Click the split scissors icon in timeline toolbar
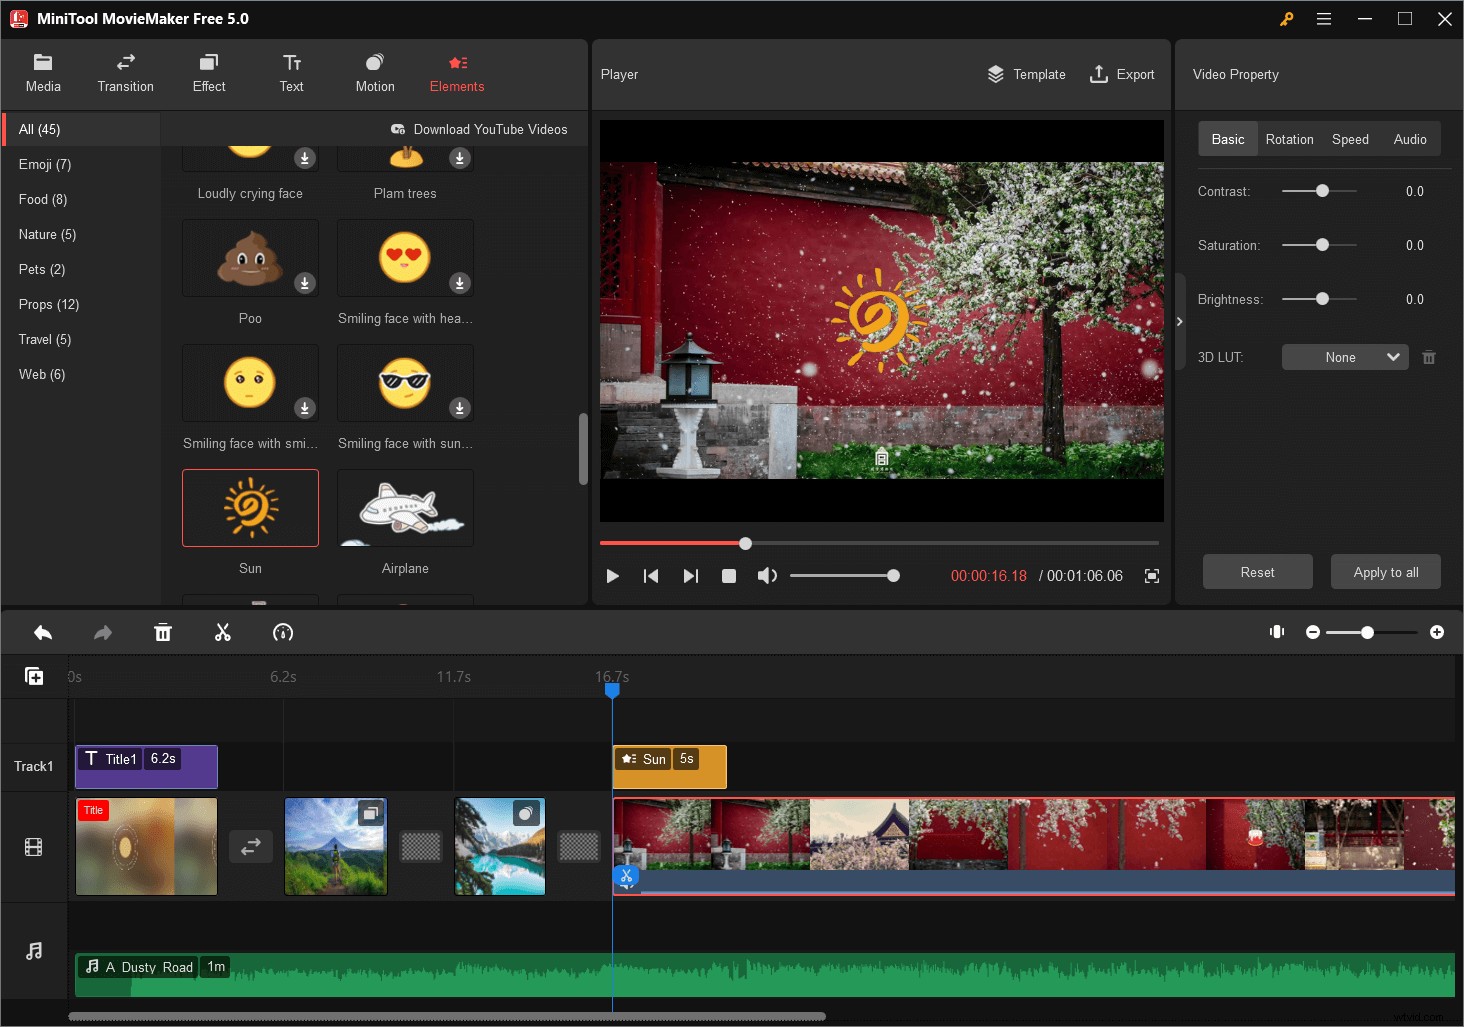Viewport: 1464px width, 1027px height. pos(222,632)
